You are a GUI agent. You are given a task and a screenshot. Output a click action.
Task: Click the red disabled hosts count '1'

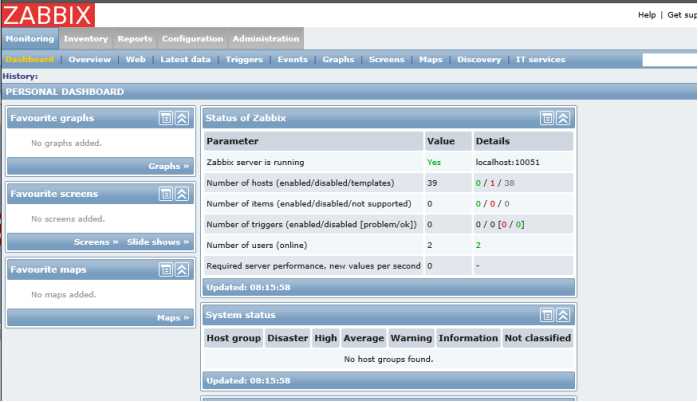(492, 183)
